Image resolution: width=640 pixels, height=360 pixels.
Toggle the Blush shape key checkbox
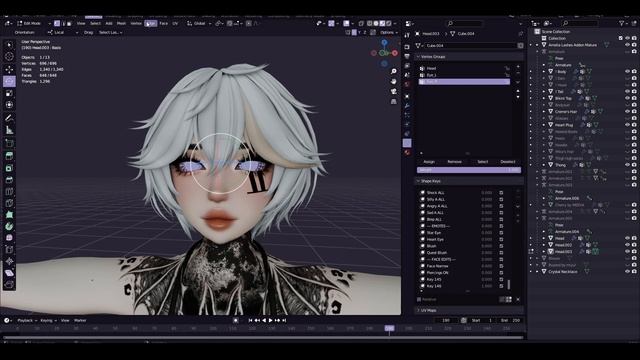tap(501, 246)
